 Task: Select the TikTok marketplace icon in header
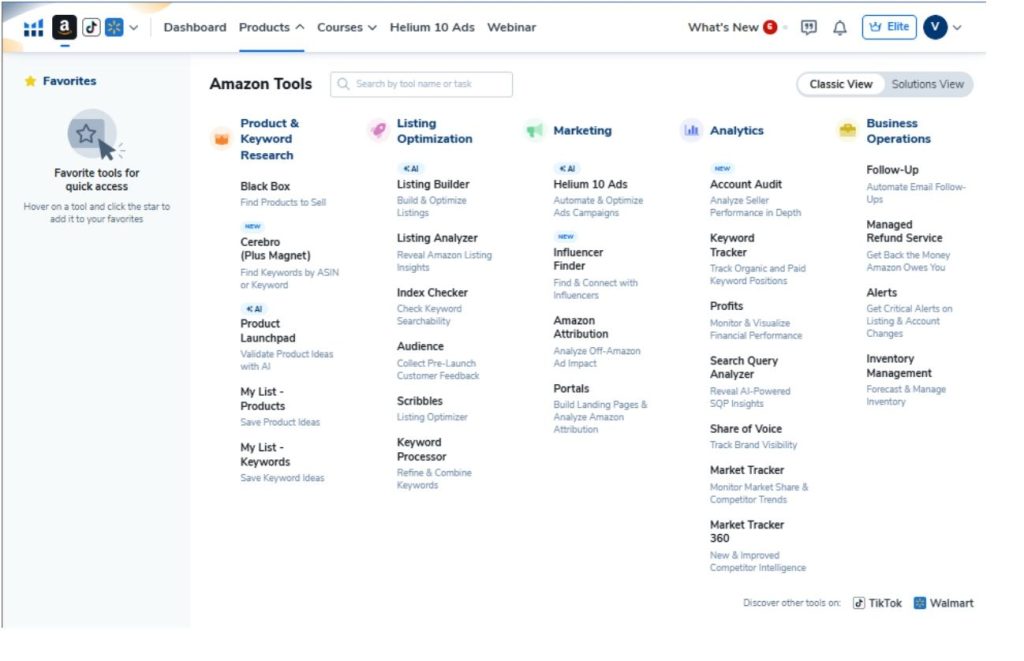click(91, 27)
